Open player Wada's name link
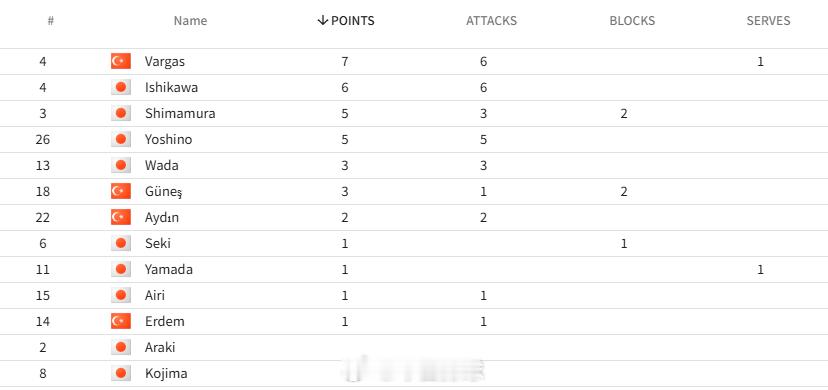 pyautogui.click(x=162, y=165)
